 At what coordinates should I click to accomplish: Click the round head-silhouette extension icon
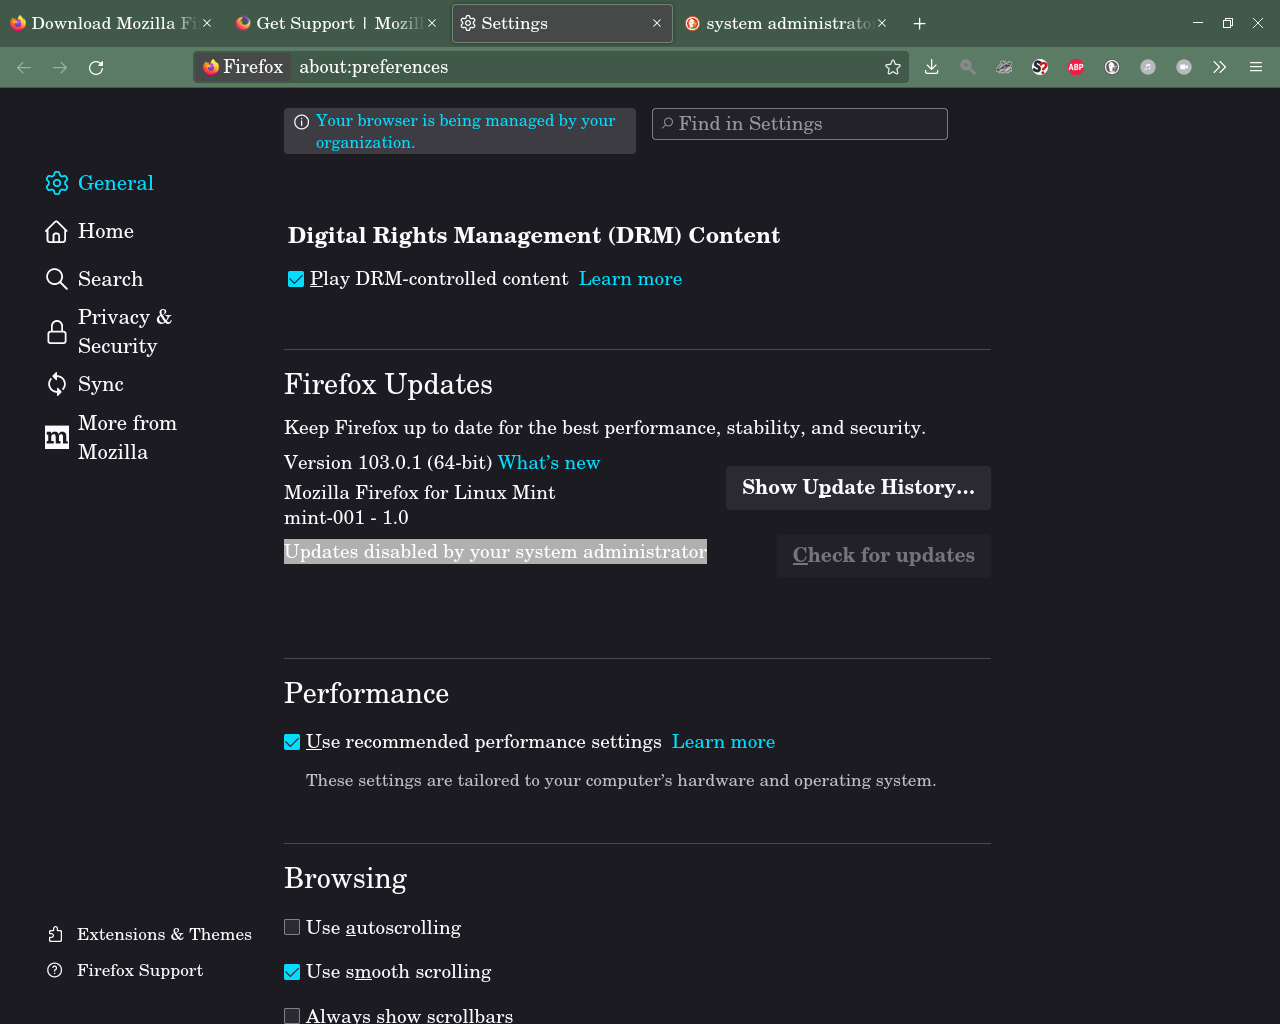click(1112, 67)
